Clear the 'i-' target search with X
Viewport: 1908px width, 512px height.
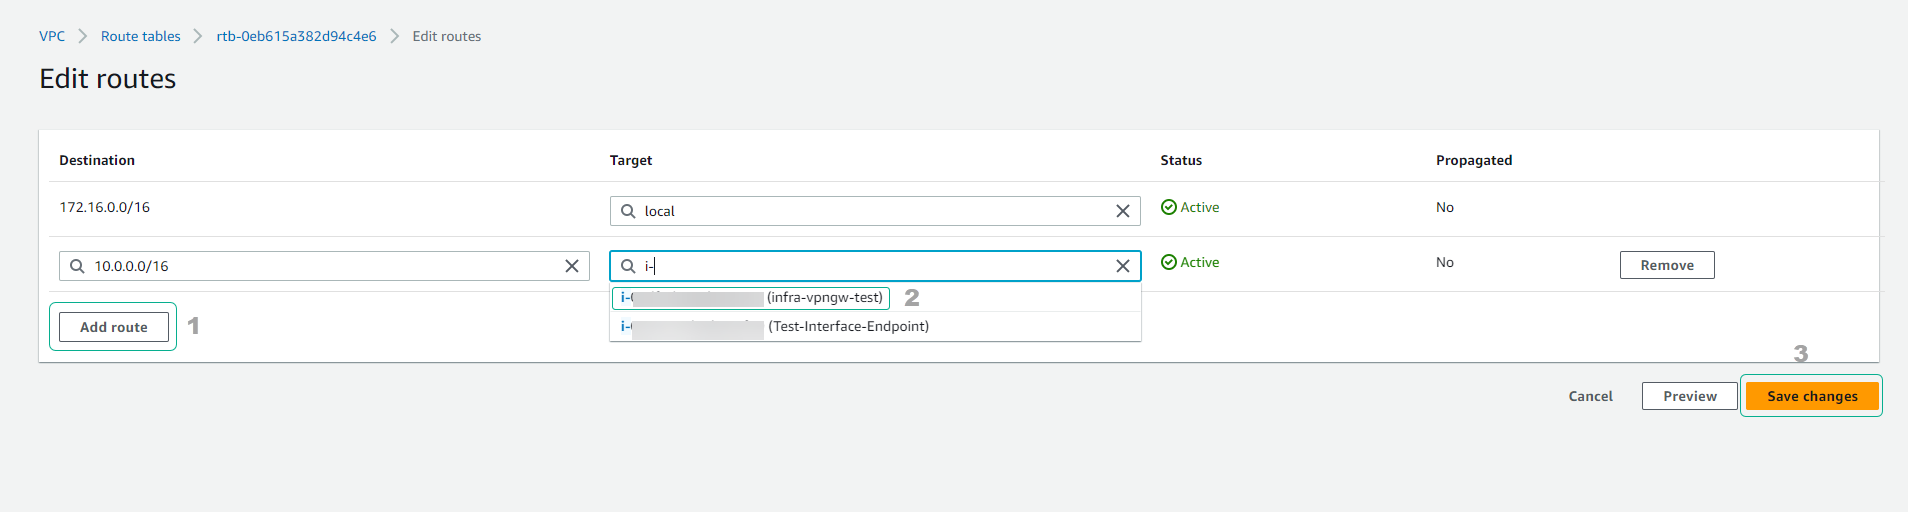click(1122, 266)
